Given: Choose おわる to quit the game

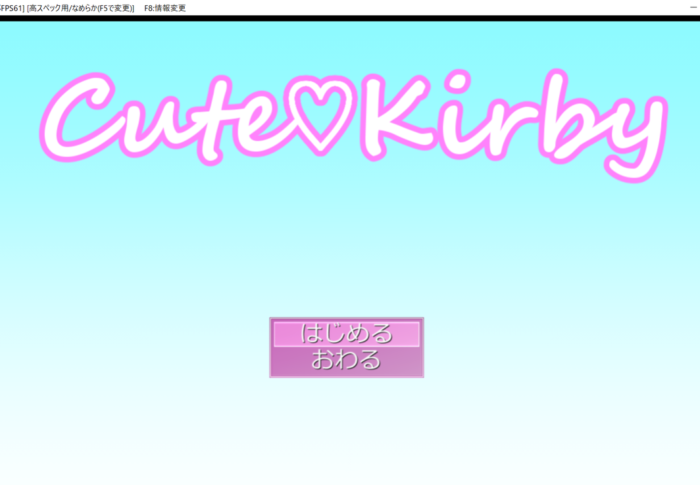Looking at the screenshot, I should point(346,360).
